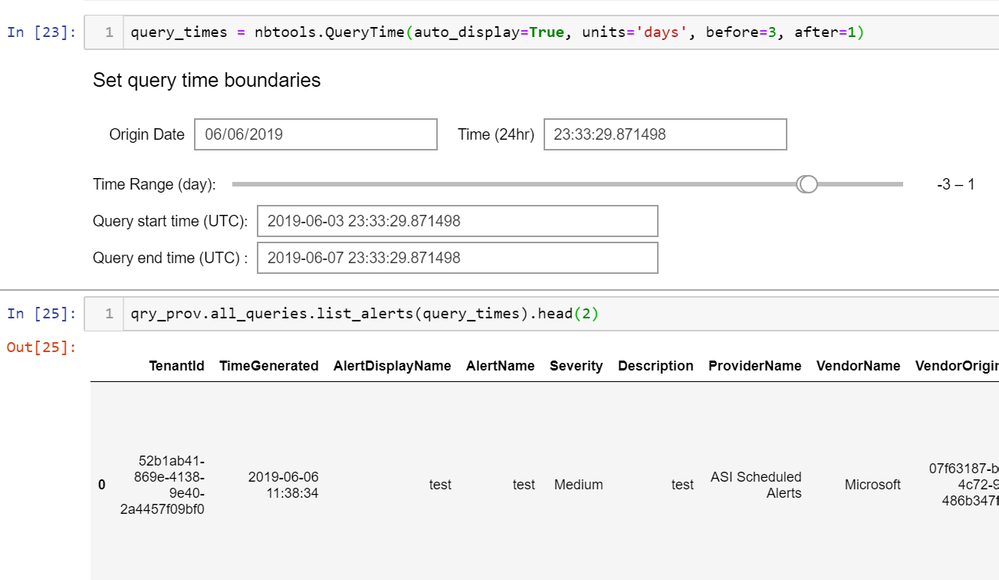This screenshot has width=999, height=580.
Task: Click the 'Time Range (day):' label
Action: [x=154, y=184]
